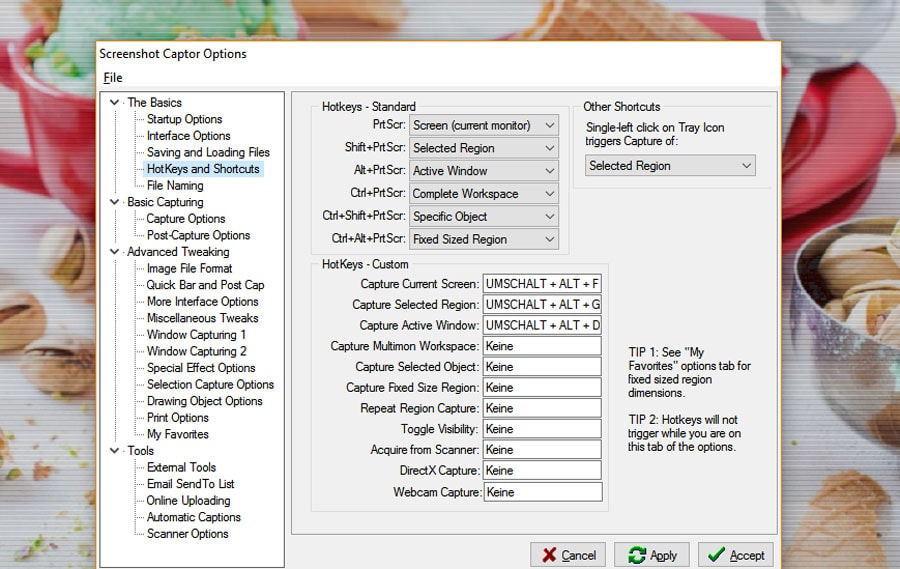Screen dimensions: 900x569
Task: Open the File menu
Action: click(112, 78)
